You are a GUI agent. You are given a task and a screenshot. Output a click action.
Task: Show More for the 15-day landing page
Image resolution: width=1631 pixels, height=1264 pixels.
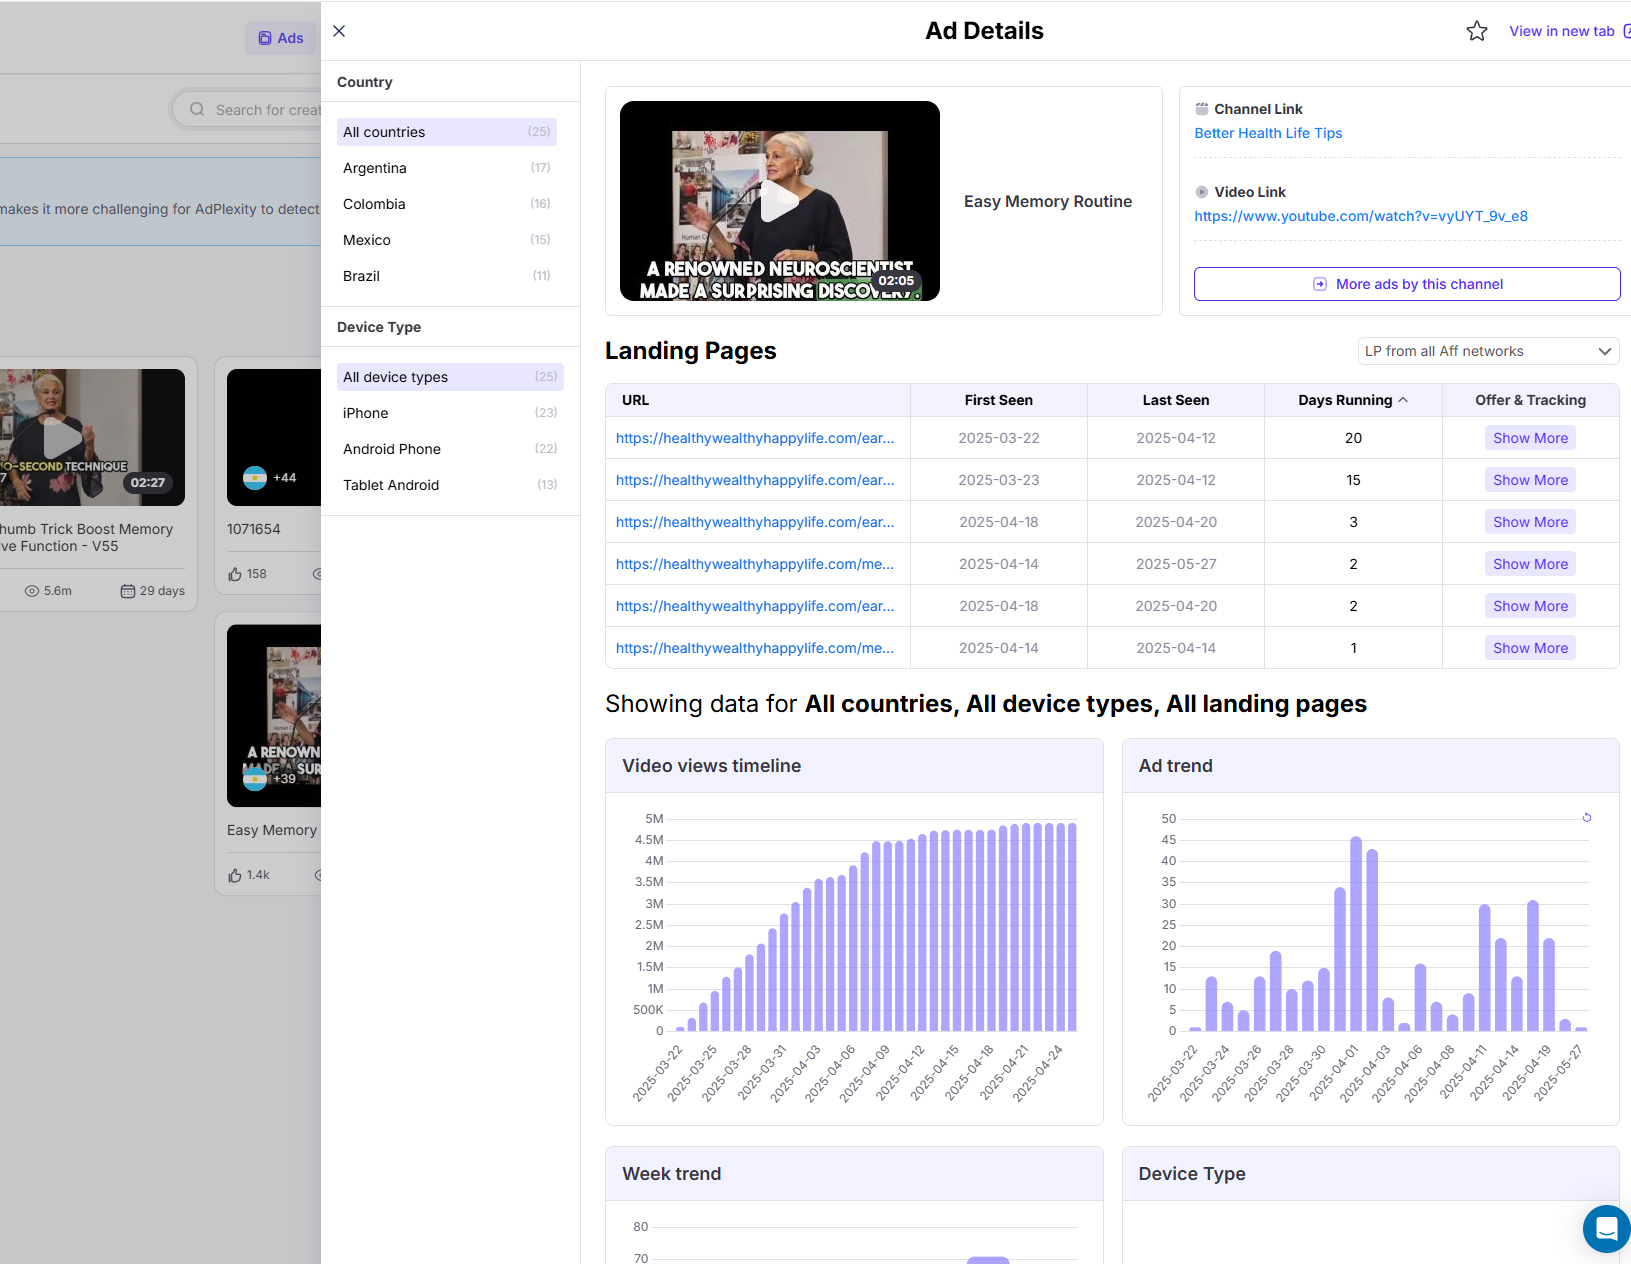[x=1530, y=480]
